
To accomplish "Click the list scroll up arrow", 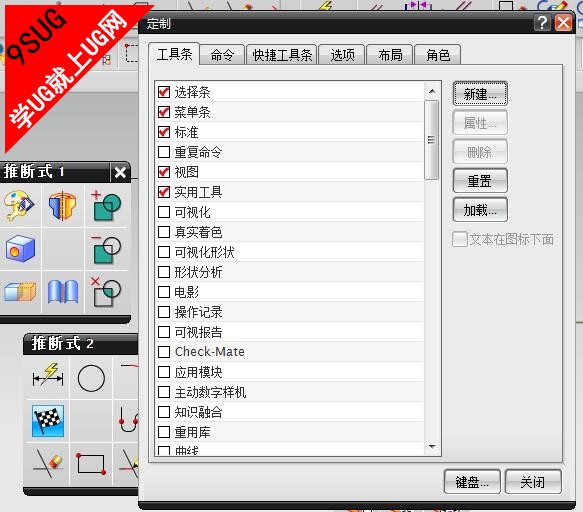I will [x=432, y=91].
